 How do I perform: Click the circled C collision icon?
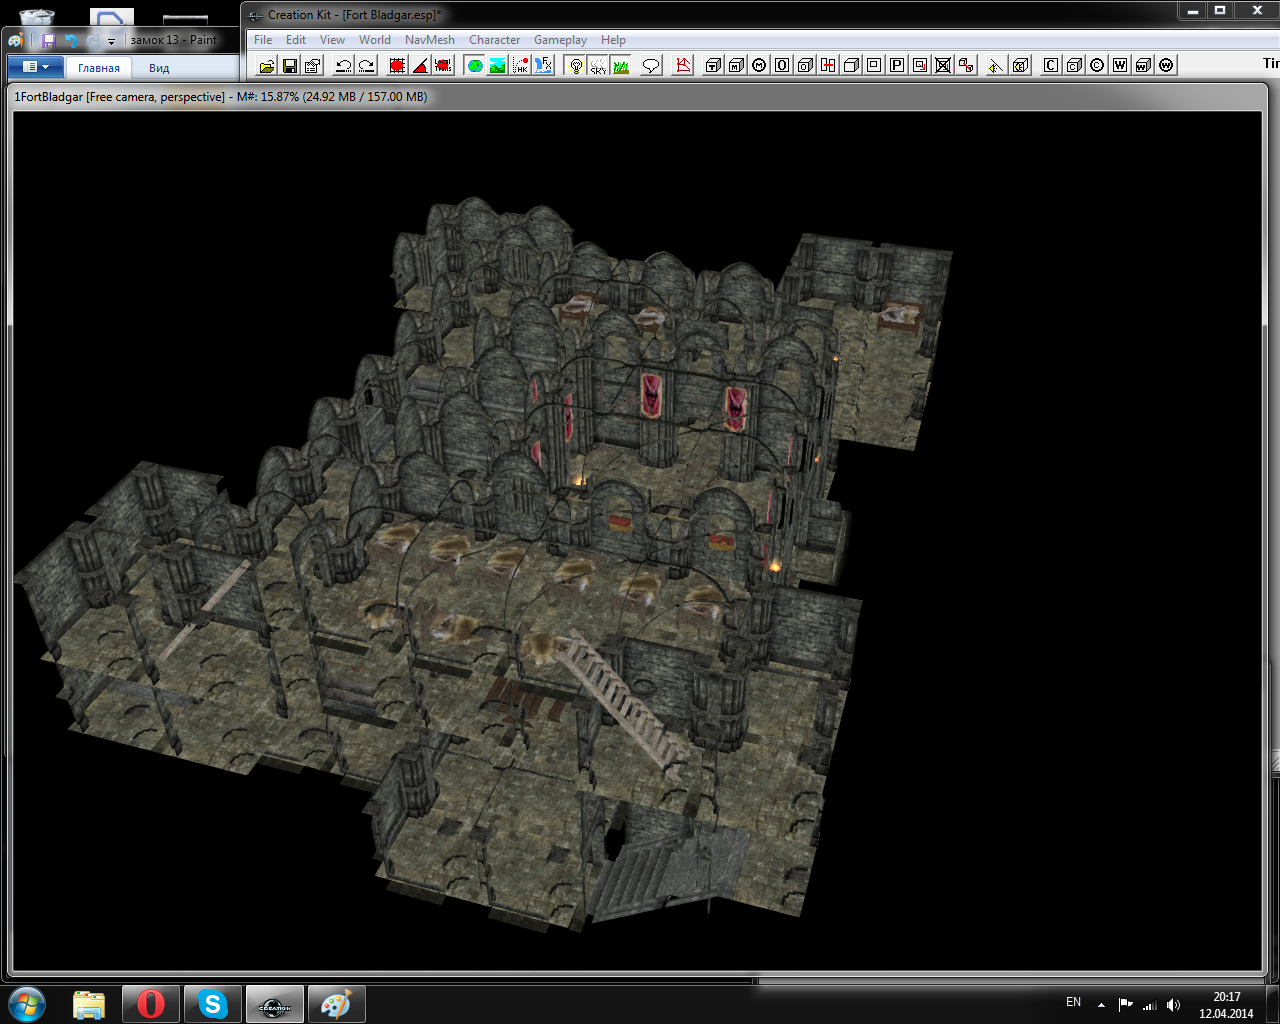pyautogui.click(x=1097, y=65)
